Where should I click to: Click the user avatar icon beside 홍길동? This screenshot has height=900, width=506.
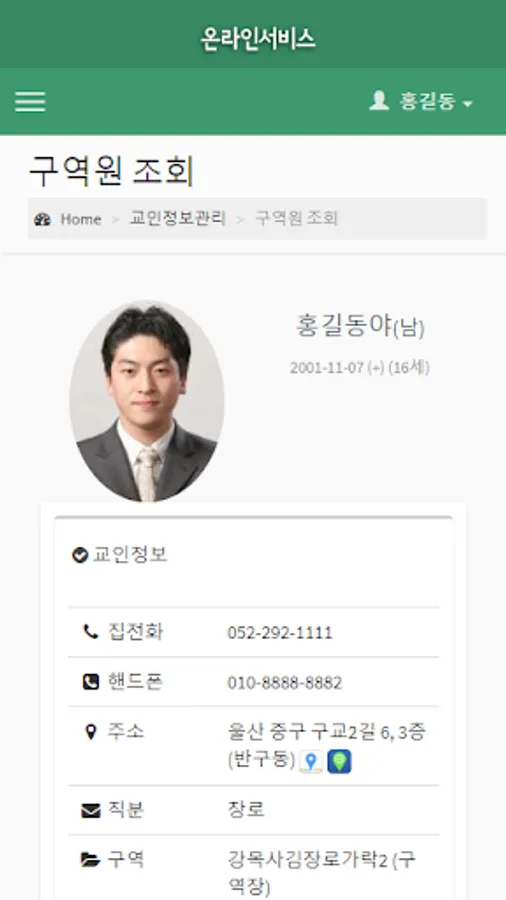tap(379, 101)
